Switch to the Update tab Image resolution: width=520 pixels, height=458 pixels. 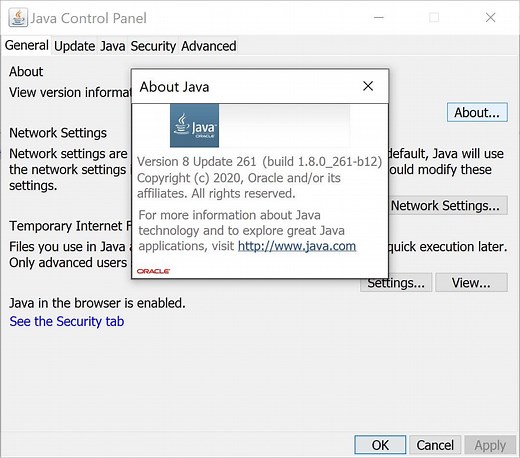pos(75,46)
